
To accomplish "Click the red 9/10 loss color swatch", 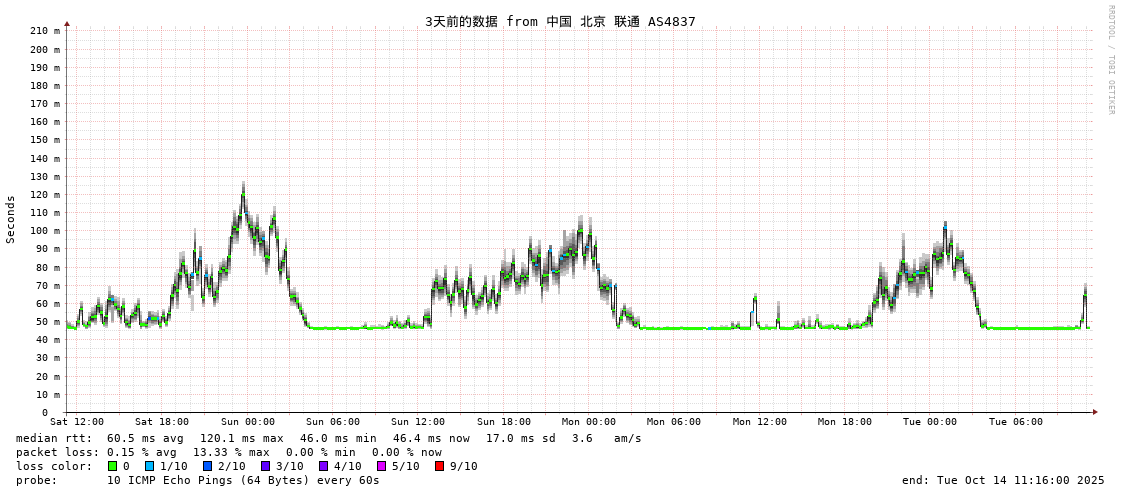I will pos(439,466).
